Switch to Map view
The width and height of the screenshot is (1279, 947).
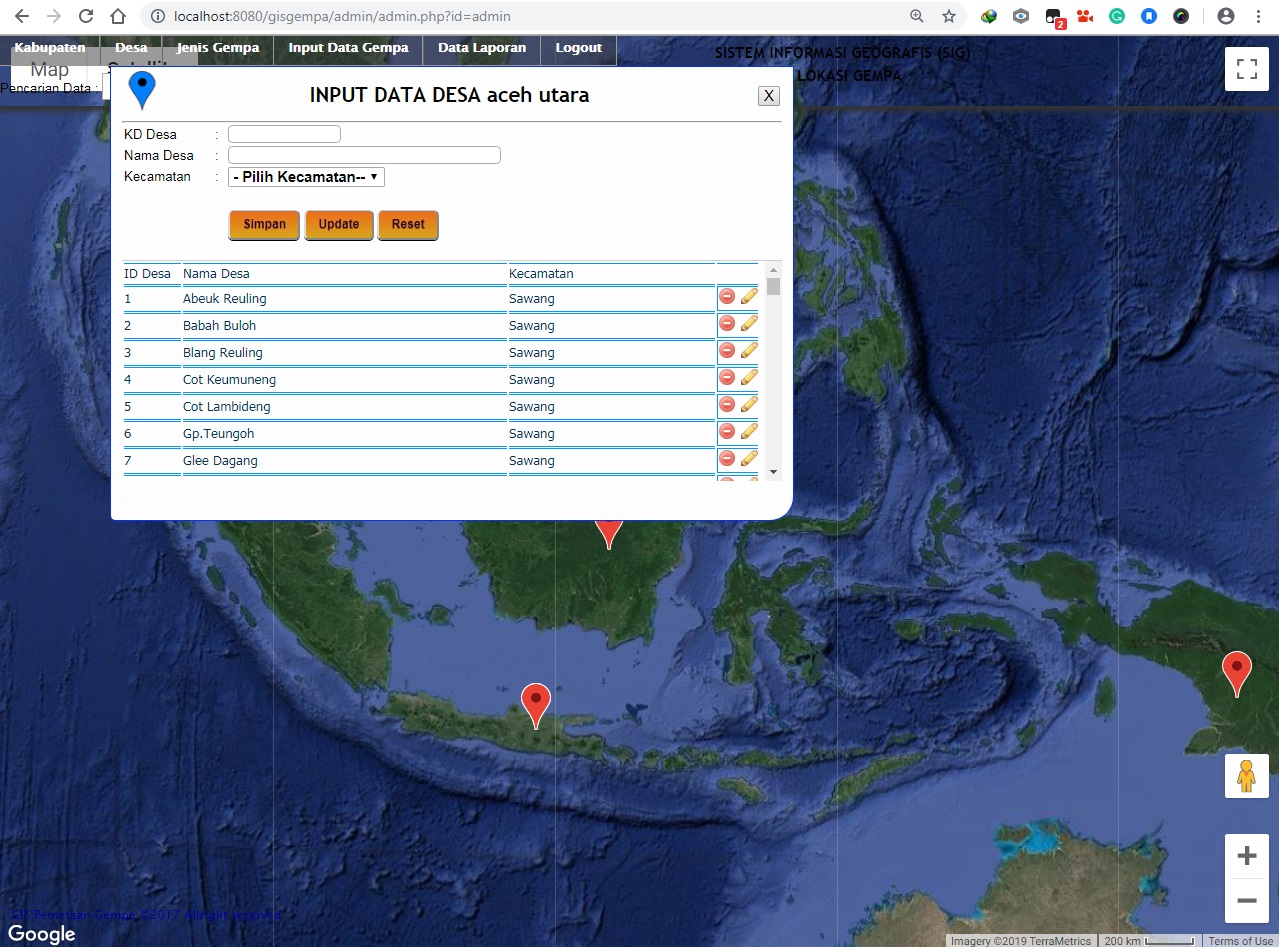[47, 69]
